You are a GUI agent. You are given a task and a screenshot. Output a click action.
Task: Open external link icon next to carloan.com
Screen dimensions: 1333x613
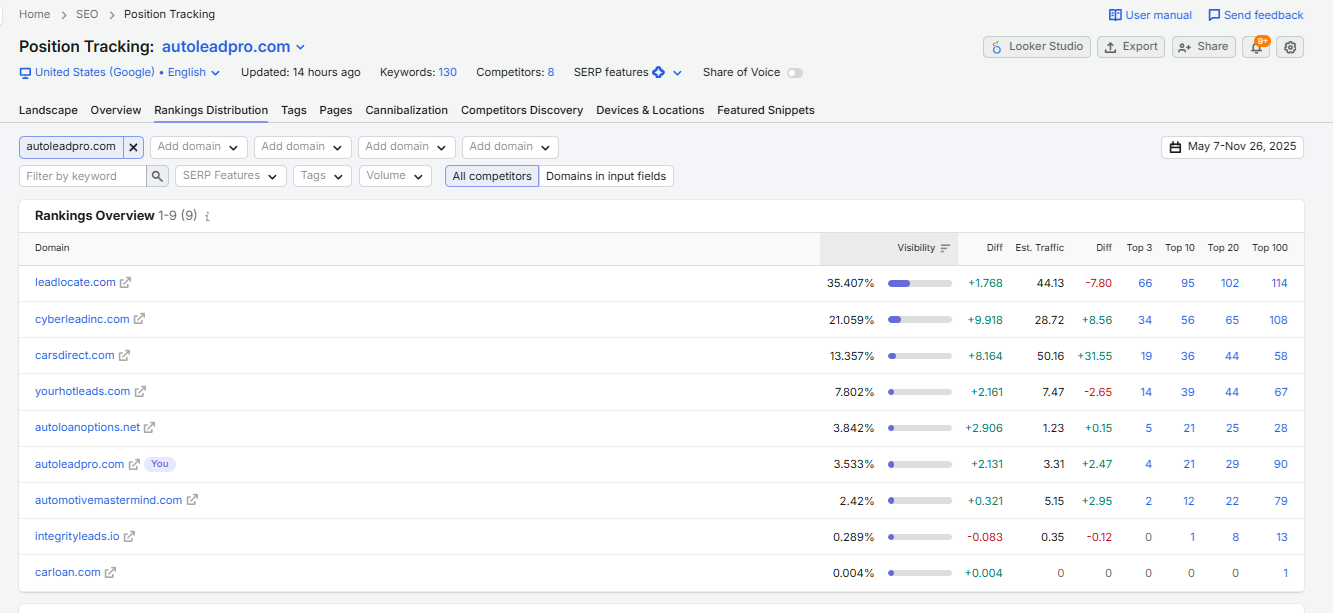pyautogui.click(x=110, y=572)
